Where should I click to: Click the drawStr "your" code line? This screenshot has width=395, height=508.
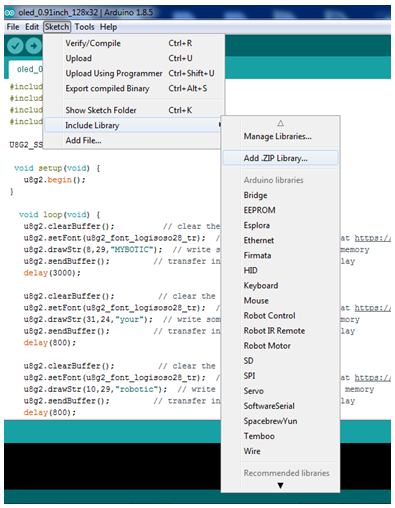88,320
